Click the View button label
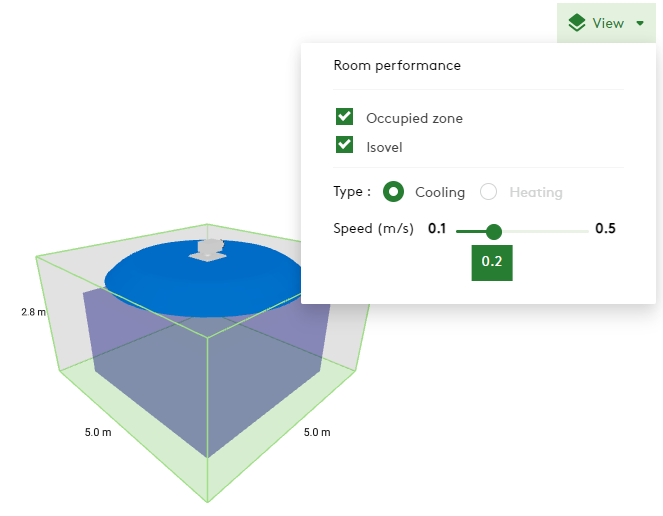663x516 pixels. [607, 23]
